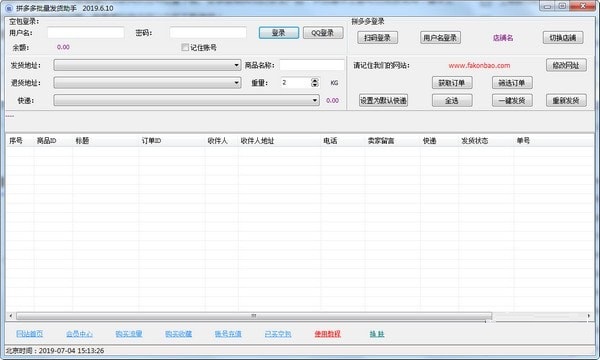This screenshot has height=360, width=600.
Task: Decrease weight with the spinner down arrow
Action: pos(315,85)
